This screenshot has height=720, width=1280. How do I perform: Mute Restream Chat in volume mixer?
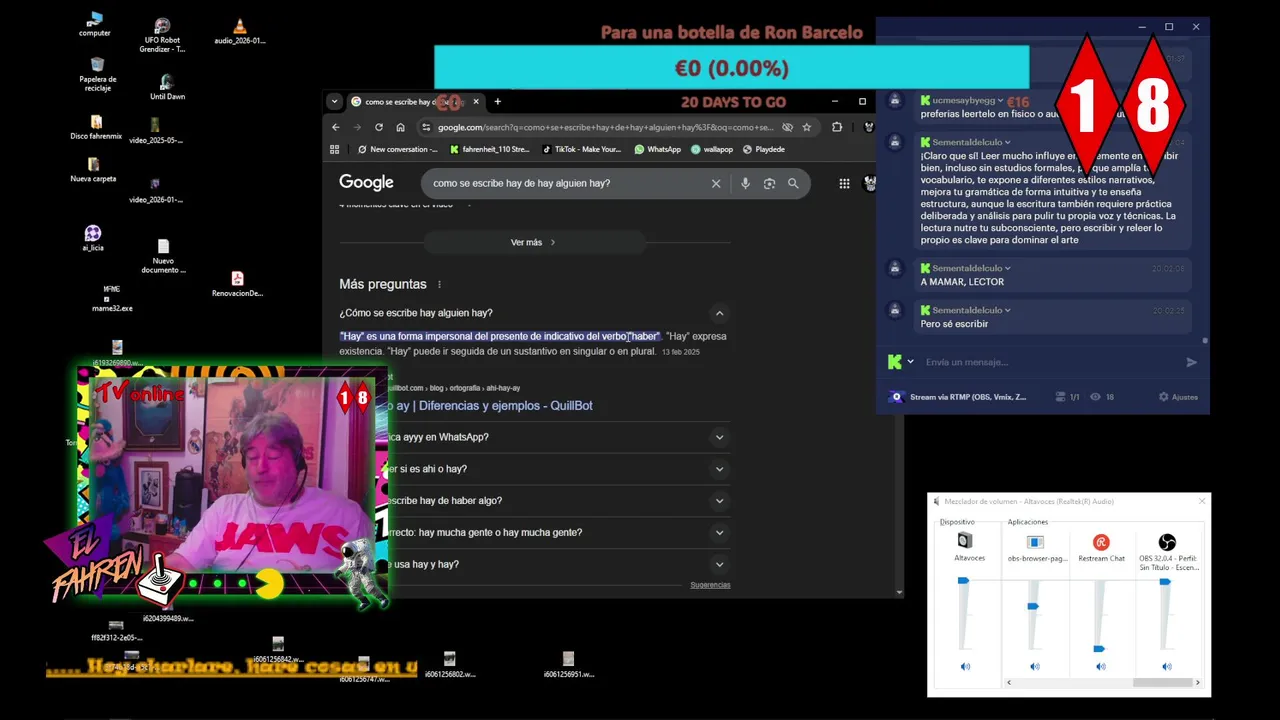(1101, 666)
